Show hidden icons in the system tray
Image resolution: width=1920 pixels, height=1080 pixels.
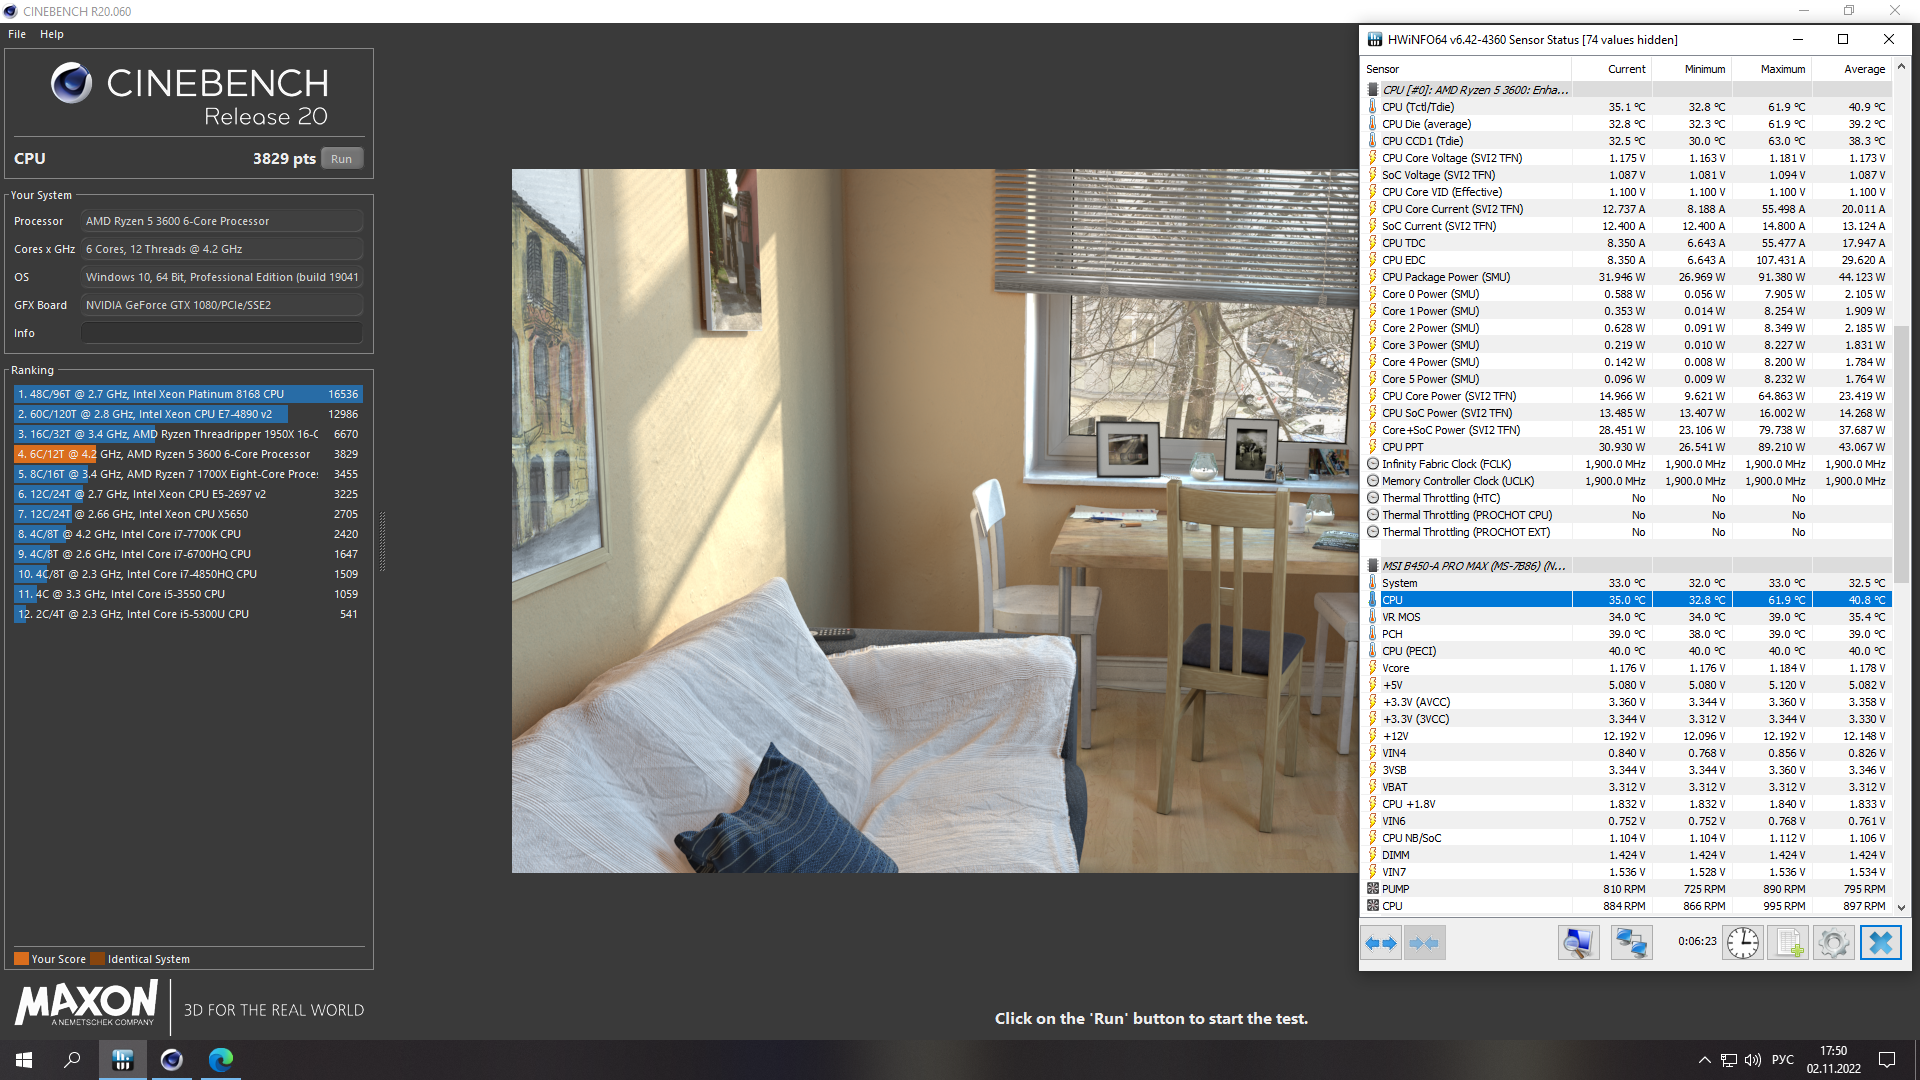pos(1704,1060)
